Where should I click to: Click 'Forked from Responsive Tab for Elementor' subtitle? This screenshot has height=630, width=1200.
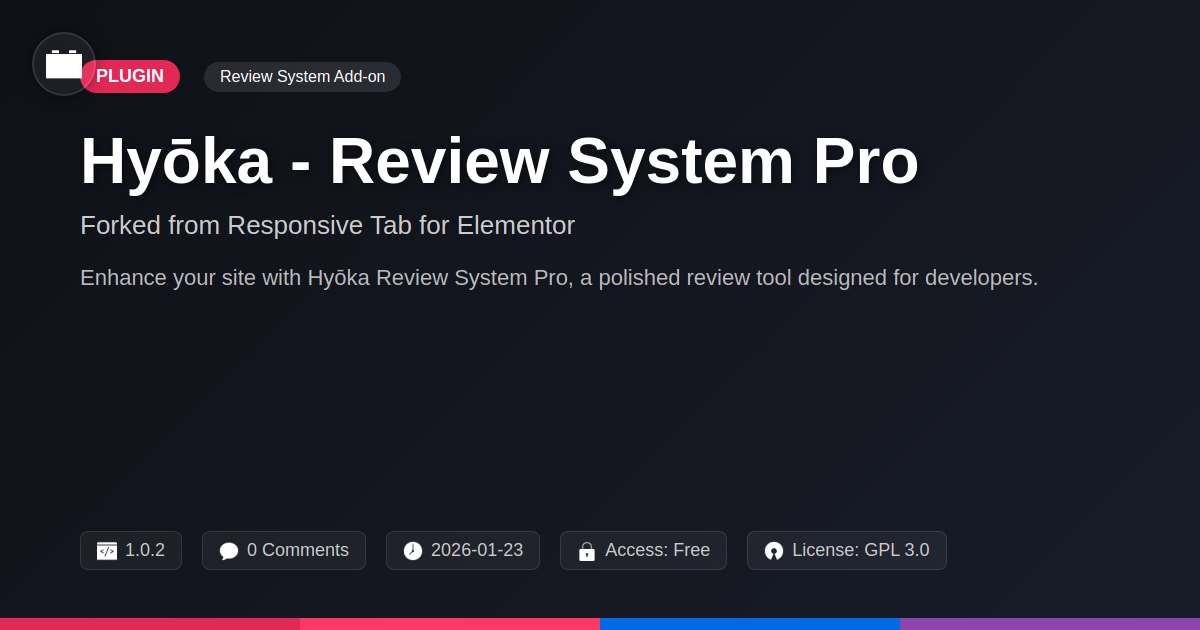point(327,225)
